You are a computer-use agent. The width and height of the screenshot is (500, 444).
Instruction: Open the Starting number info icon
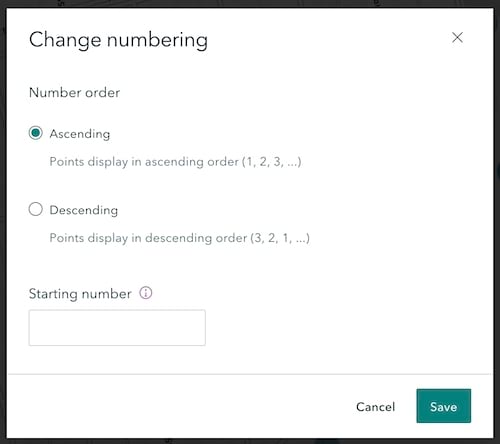point(146,293)
